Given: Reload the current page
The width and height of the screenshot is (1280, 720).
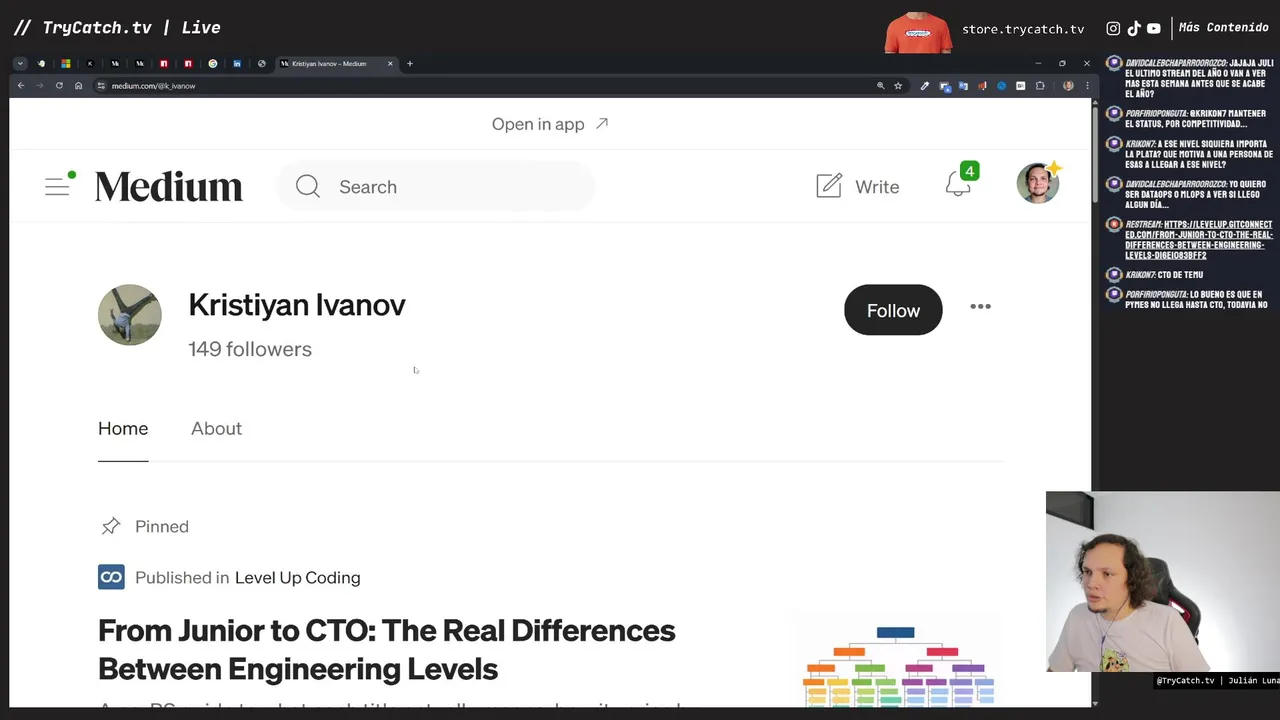Looking at the screenshot, I should pos(59,86).
